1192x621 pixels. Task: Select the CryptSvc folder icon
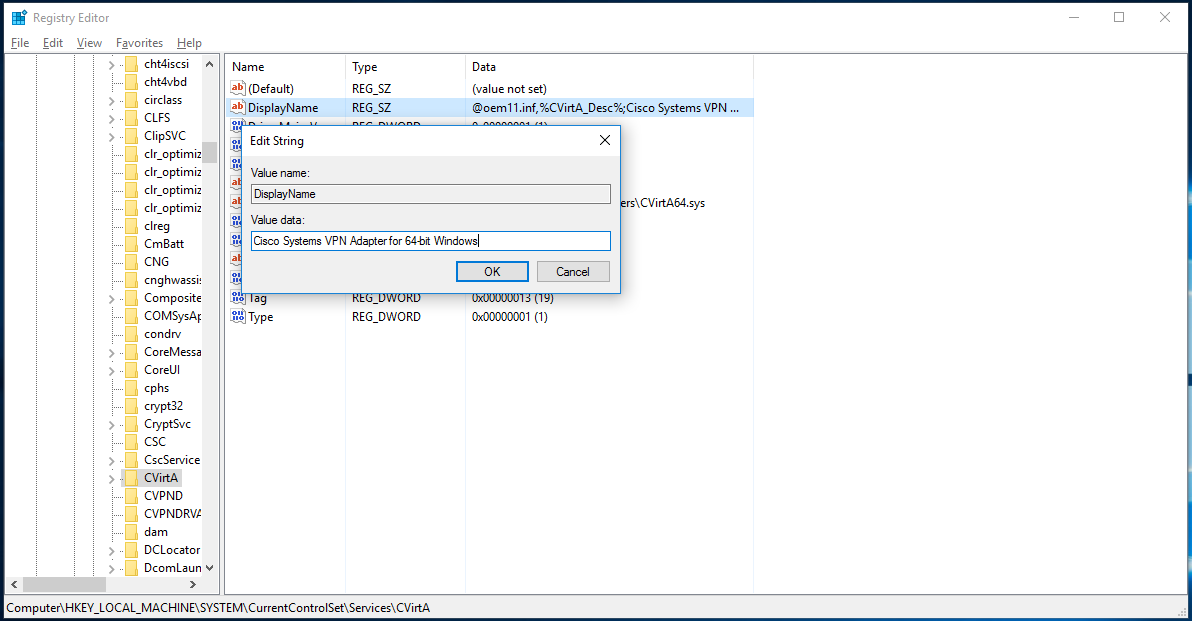click(x=132, y=424)
